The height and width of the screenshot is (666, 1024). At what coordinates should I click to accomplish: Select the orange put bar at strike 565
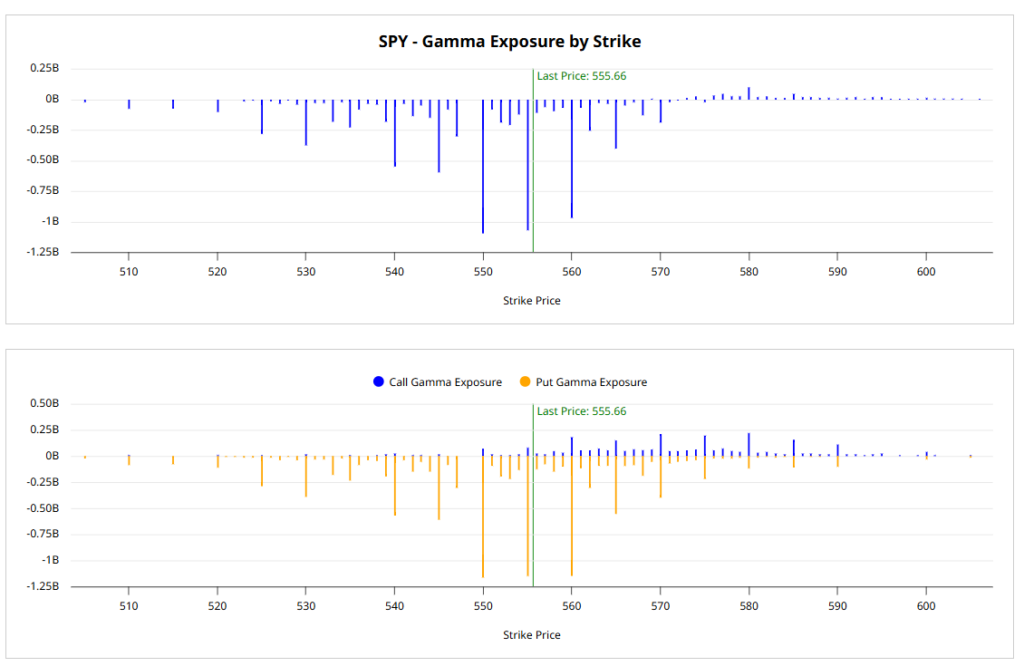(x=616, y=484)
